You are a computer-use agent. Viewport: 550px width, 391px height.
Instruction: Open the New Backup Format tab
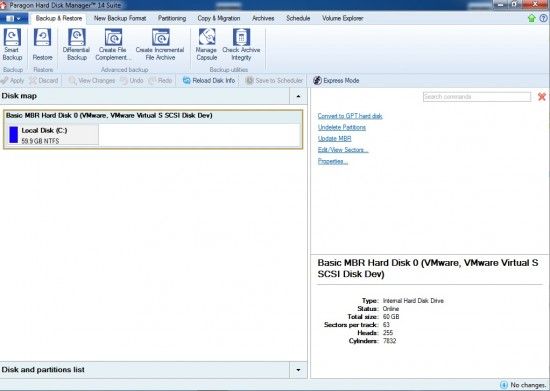[120, 18]
